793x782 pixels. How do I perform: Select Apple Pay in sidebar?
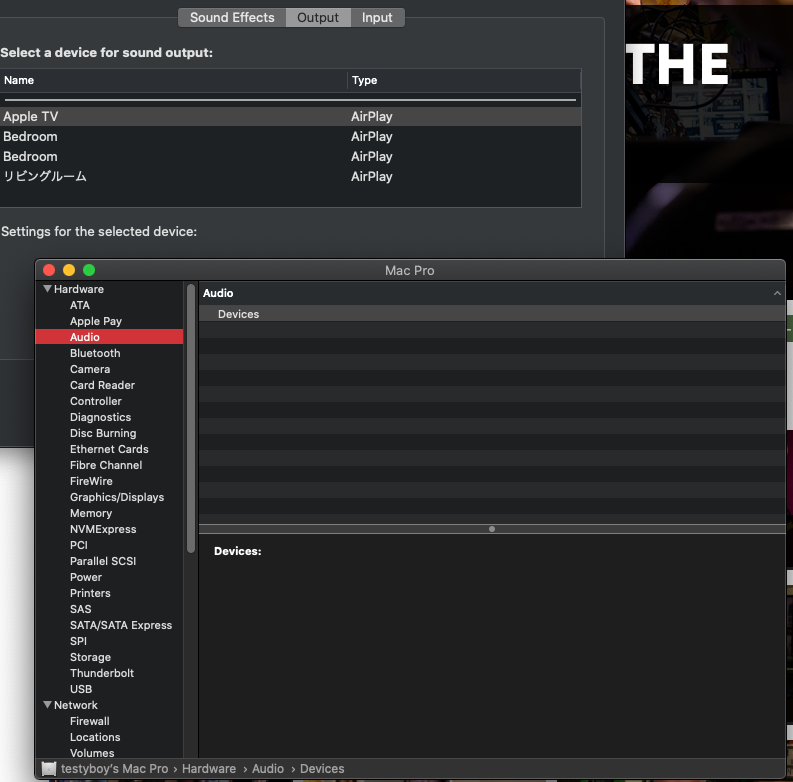click(96, 321)
